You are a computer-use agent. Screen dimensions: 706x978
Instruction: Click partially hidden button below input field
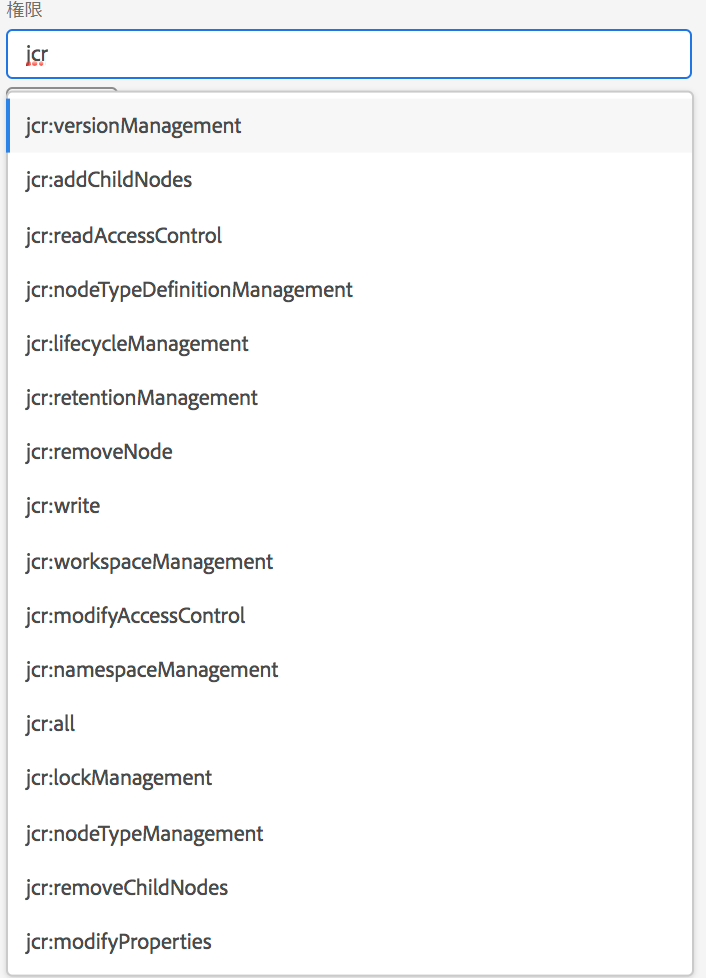(x=62, y=90)
